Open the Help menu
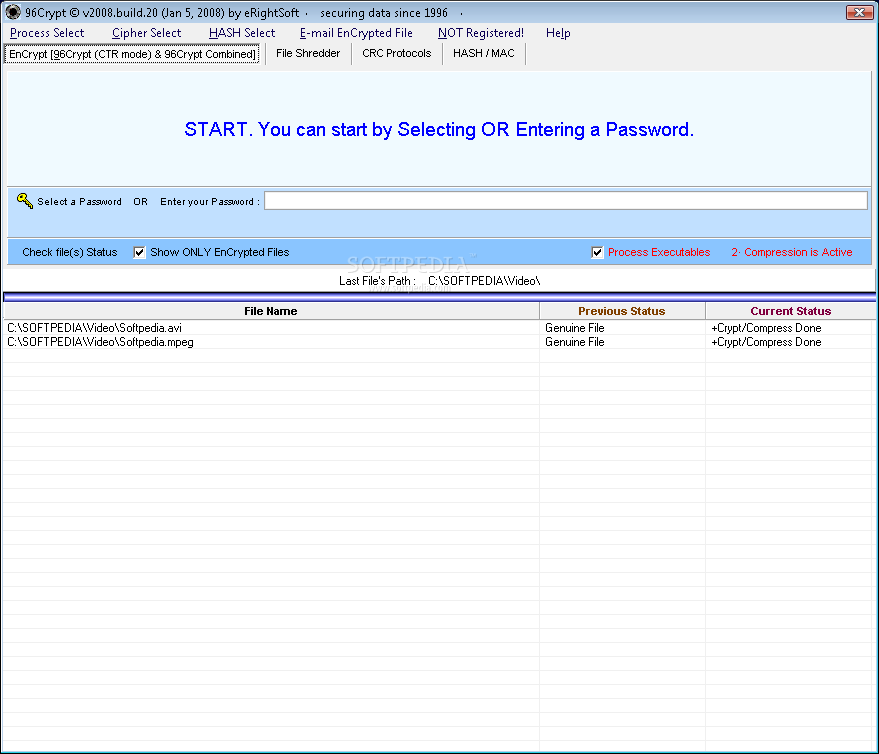The height and width of the screenshot is (754, 879). tap(558, 33)
